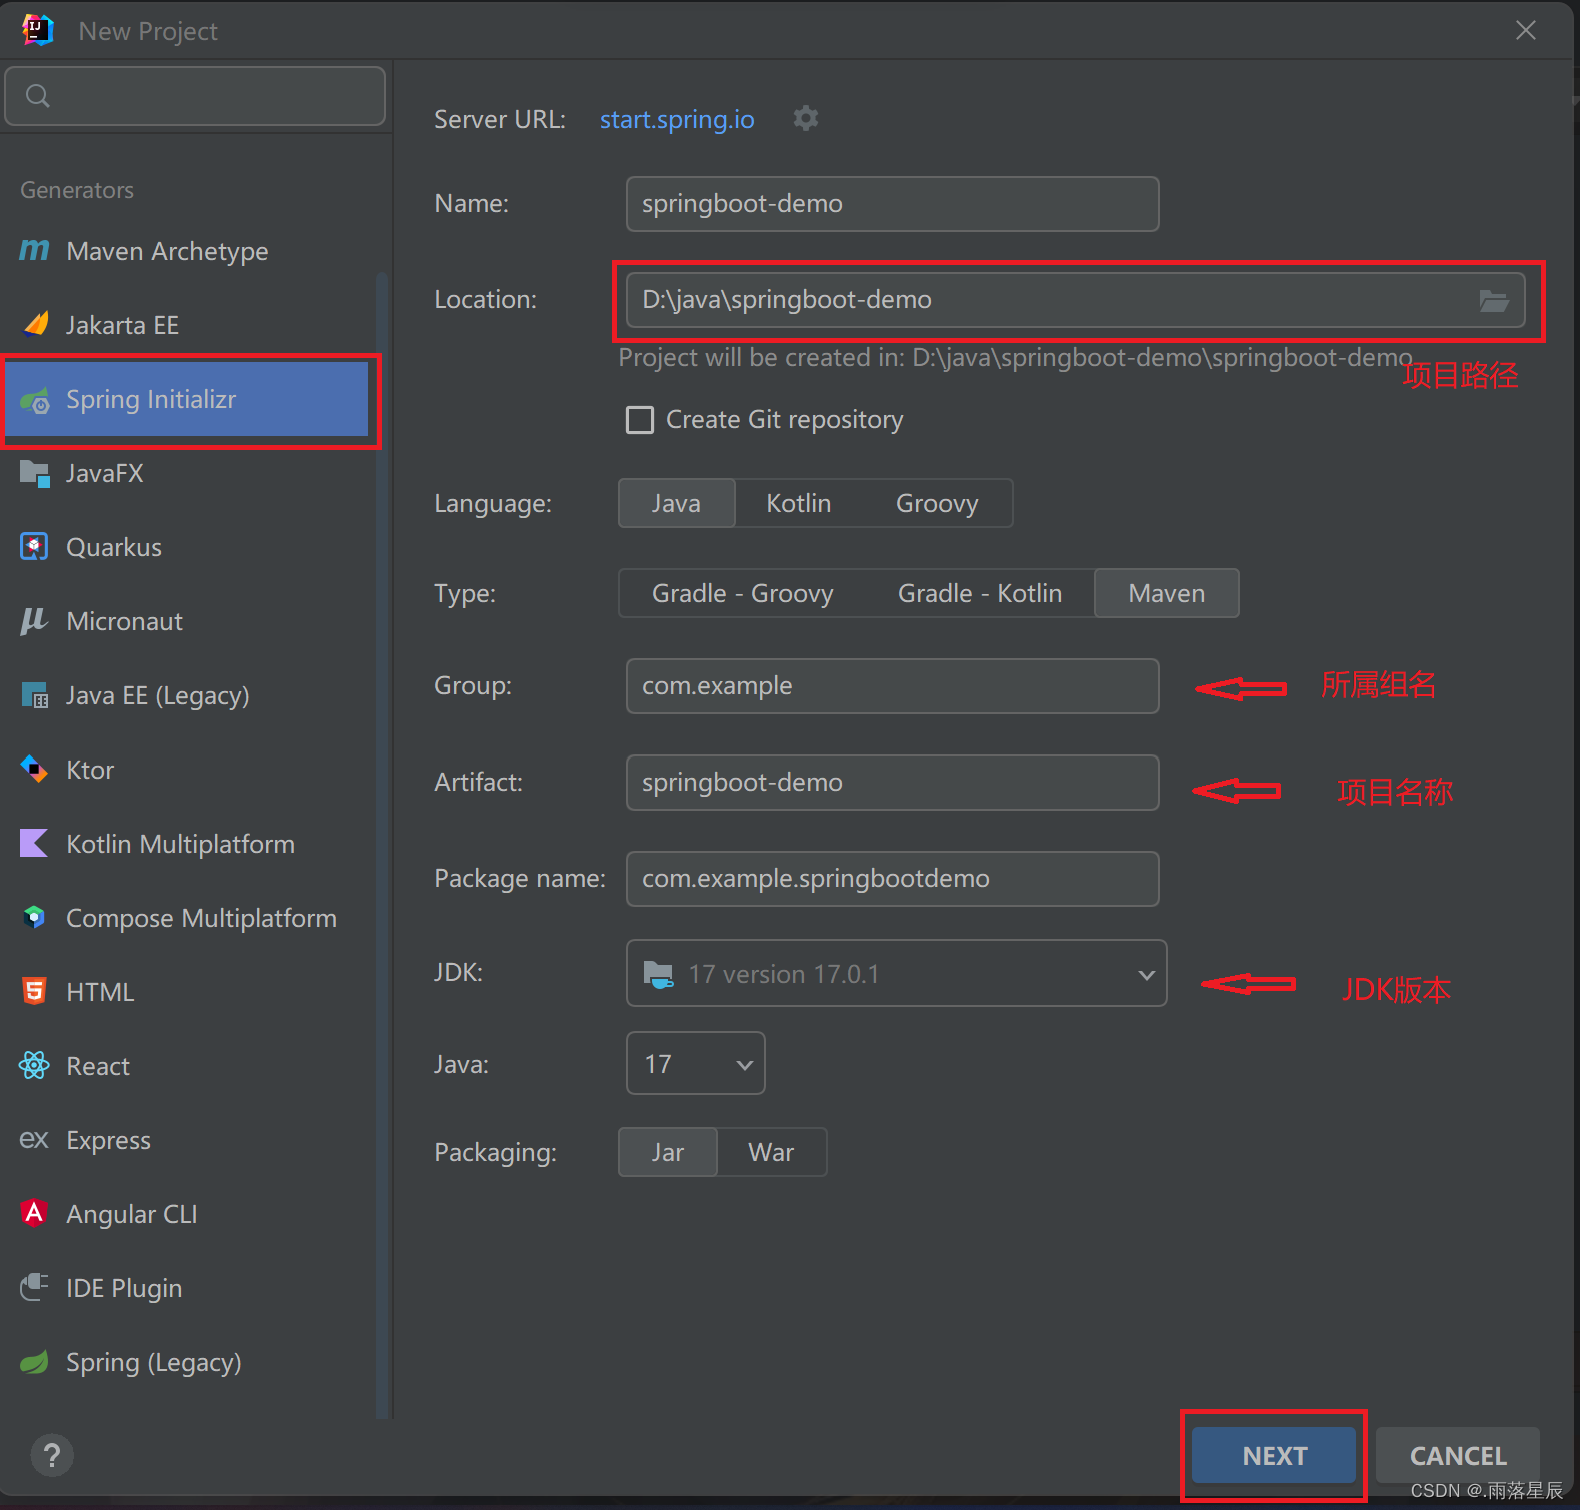Open the Java version 17 dropdown

(x=696, y=1063)
